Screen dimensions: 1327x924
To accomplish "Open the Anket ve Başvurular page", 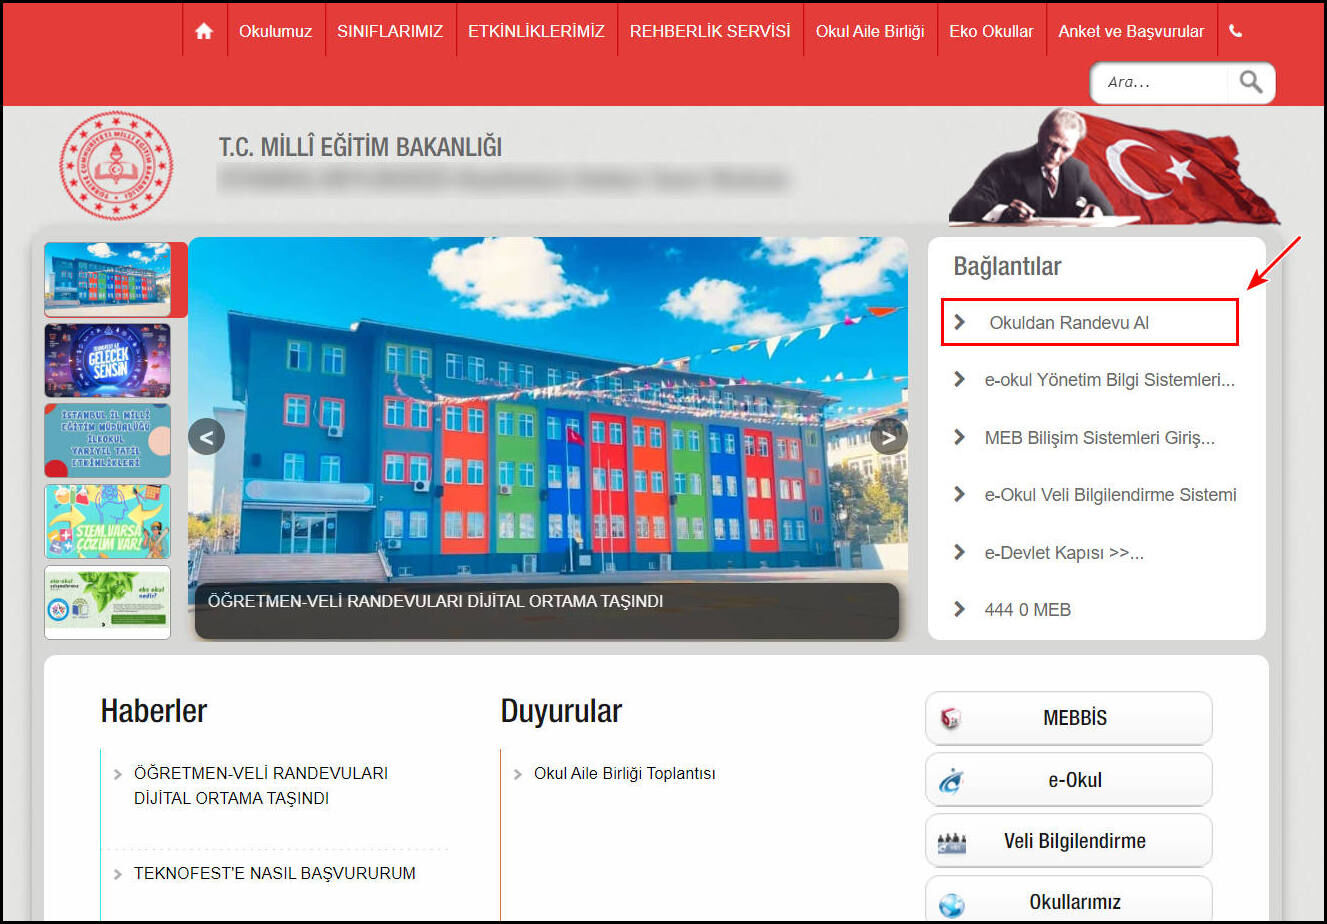I will [1131, 30].
